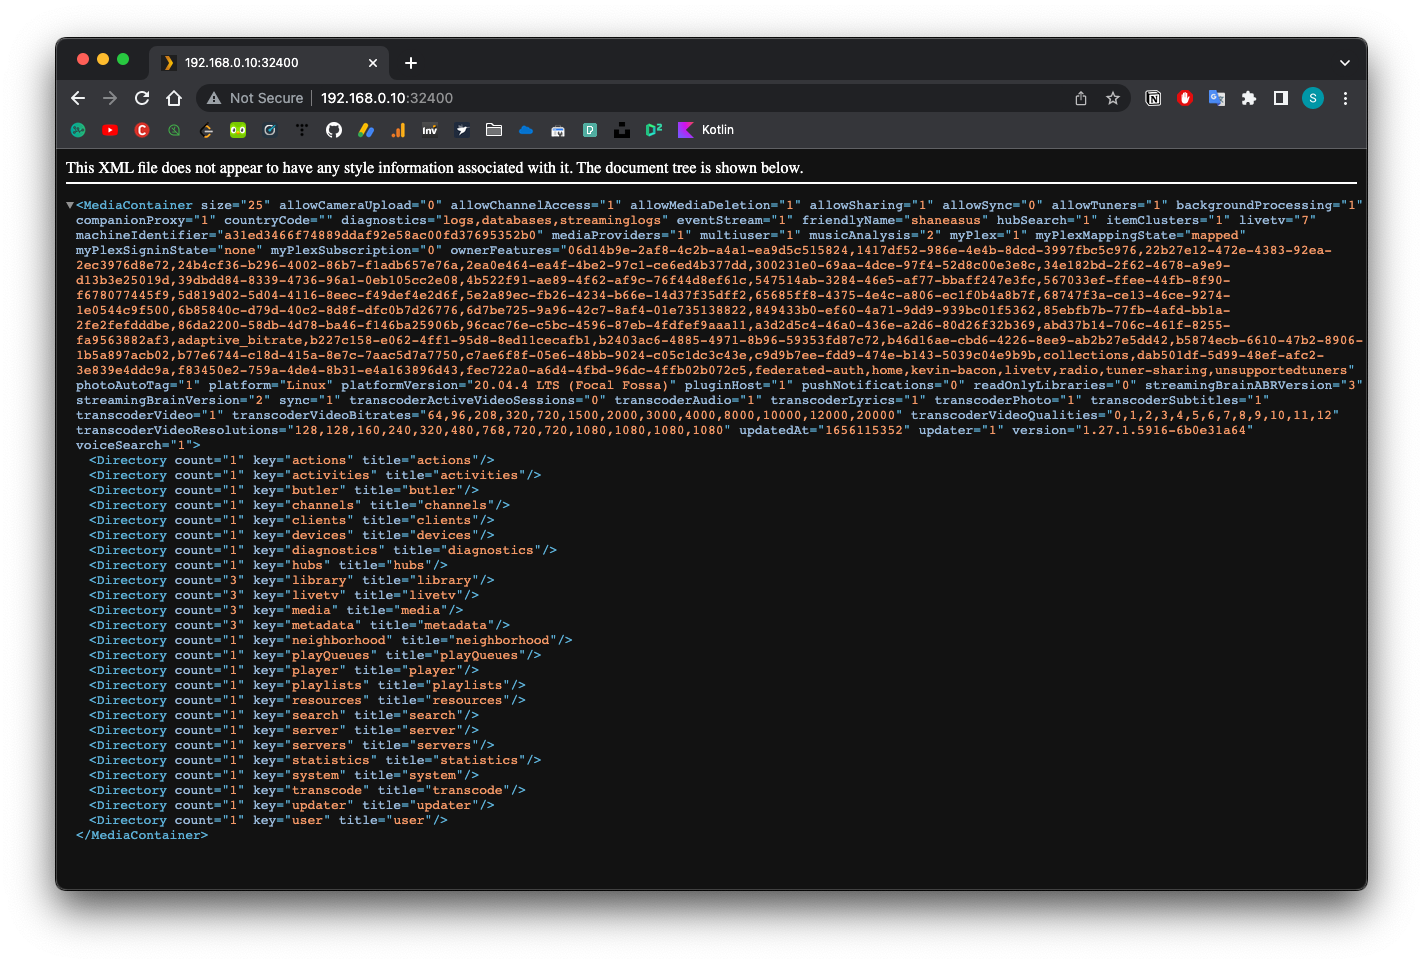Image resolution: width=1423 pixels, height=964 pixels.
Task: Click the Directory row with key "metadata"
Action: point(300,625)
